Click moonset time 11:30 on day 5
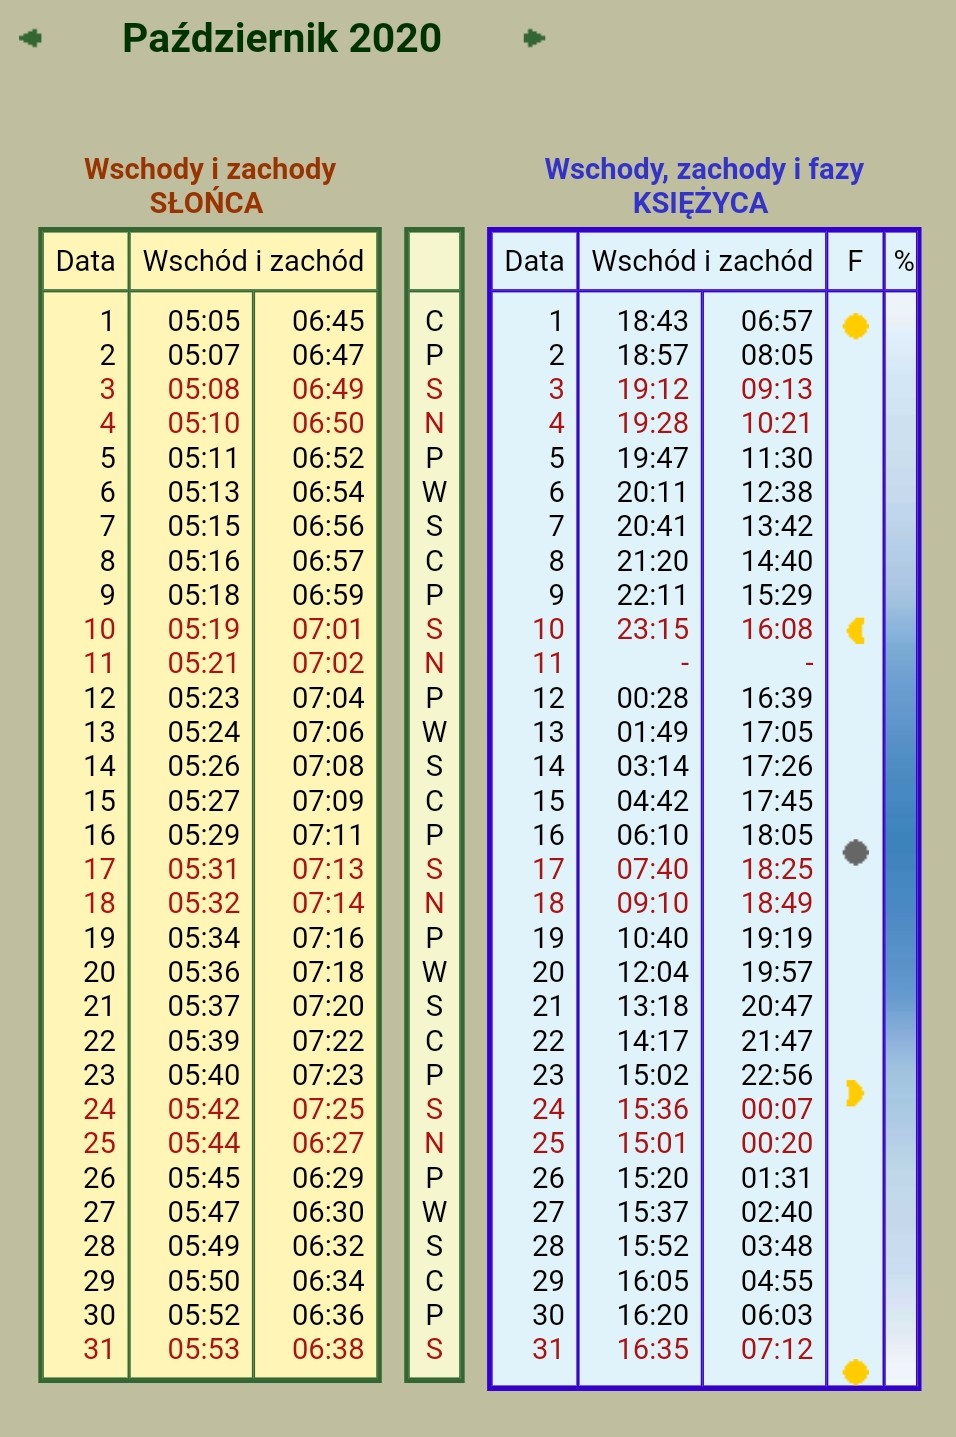The height and width of the screenshot is (1437, 956). (x=777, y=458)
